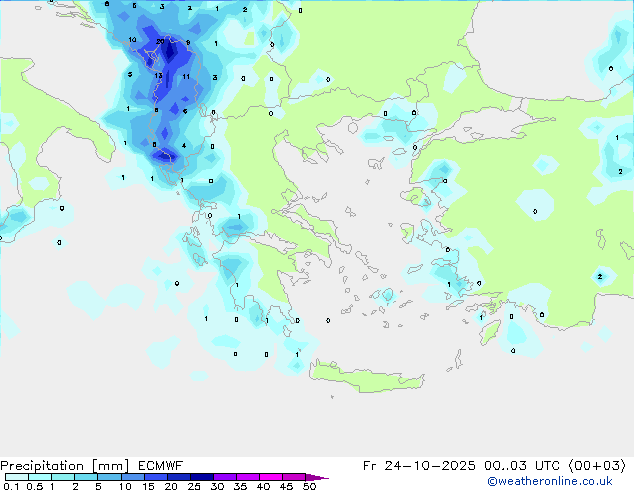Click the legend tick label 35
This screenshot has height=490, width=634.
coord(240,486)
